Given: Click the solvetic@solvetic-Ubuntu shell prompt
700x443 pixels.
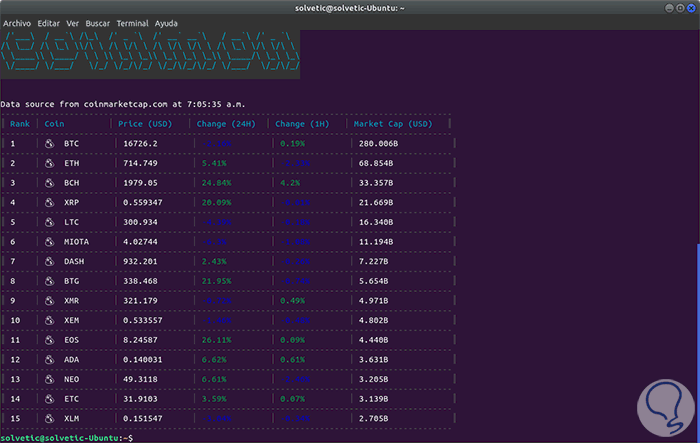Looking at the screenshot, I should click(67, 438).
